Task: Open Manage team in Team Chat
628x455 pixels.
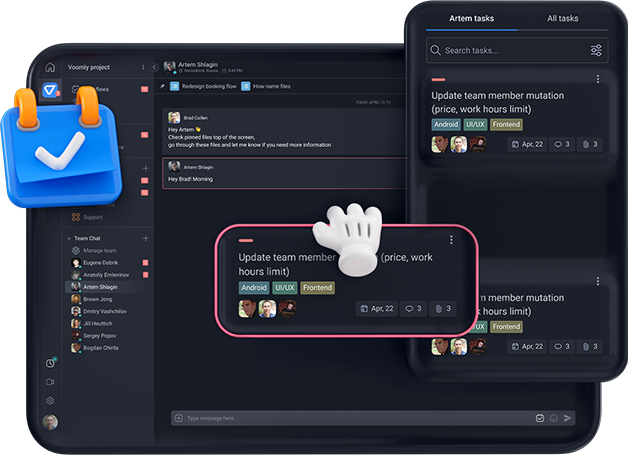Action: pyautogui.click(x=95, y=251)
